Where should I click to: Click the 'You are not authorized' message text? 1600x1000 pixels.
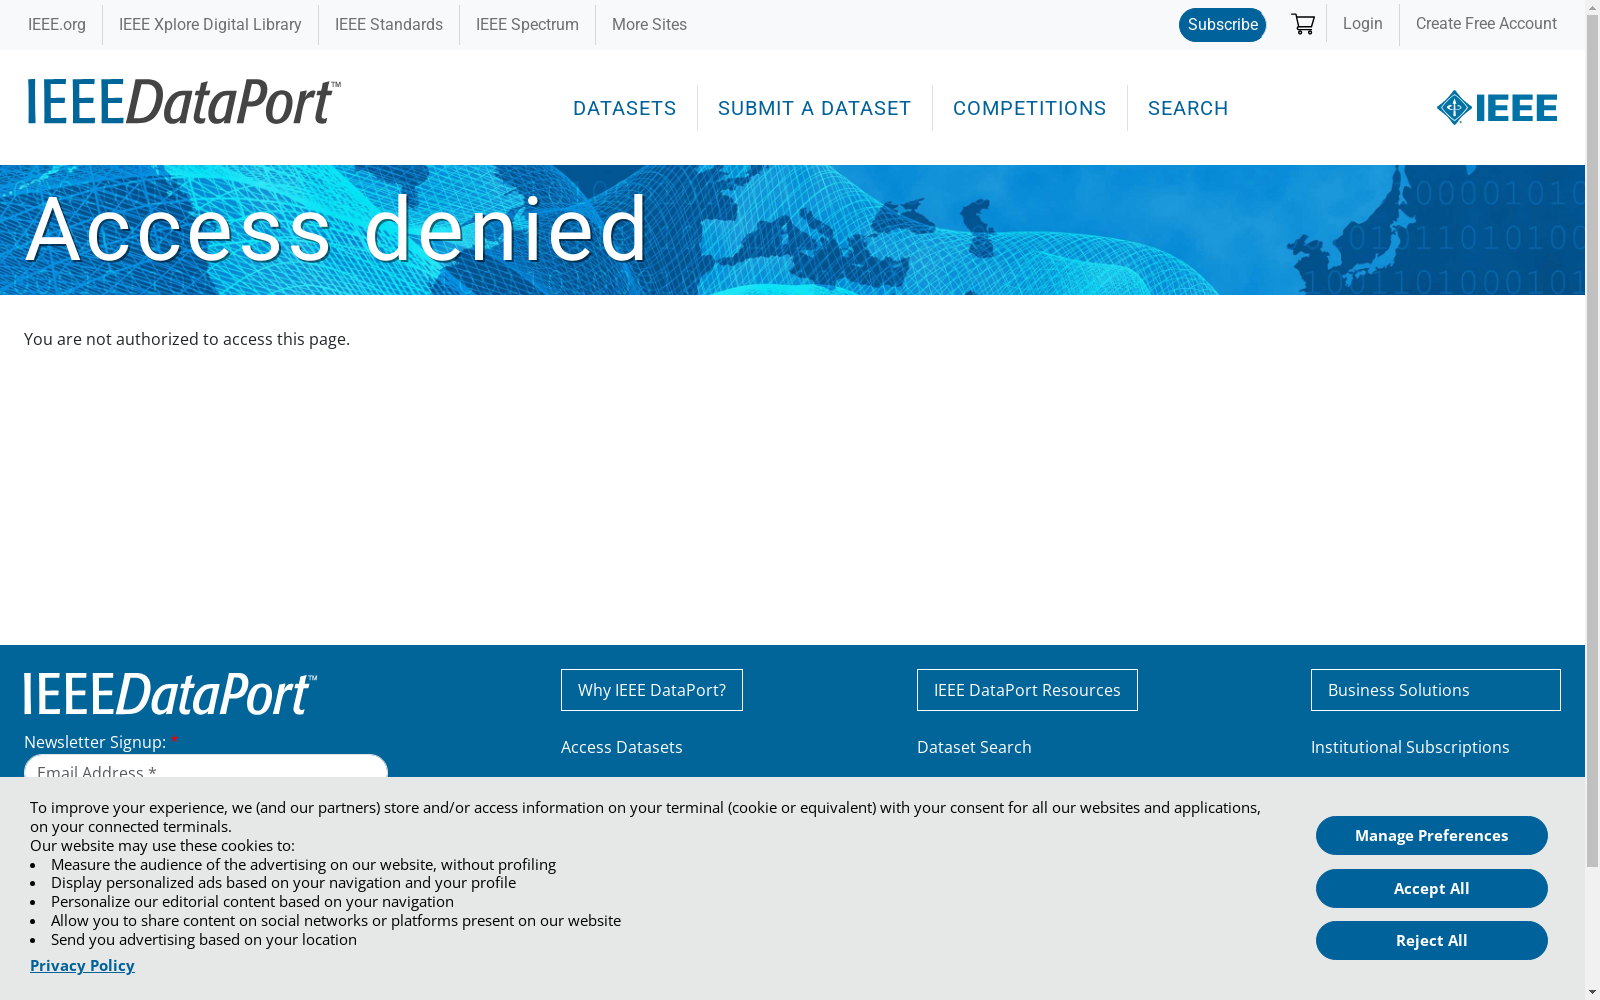187,339
